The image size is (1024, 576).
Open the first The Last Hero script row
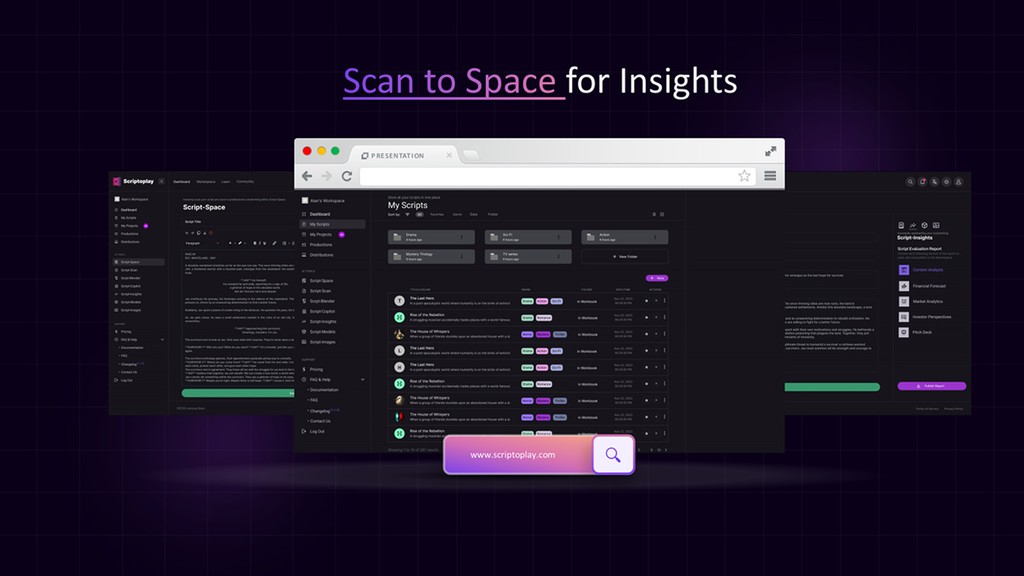pos(528,300)
